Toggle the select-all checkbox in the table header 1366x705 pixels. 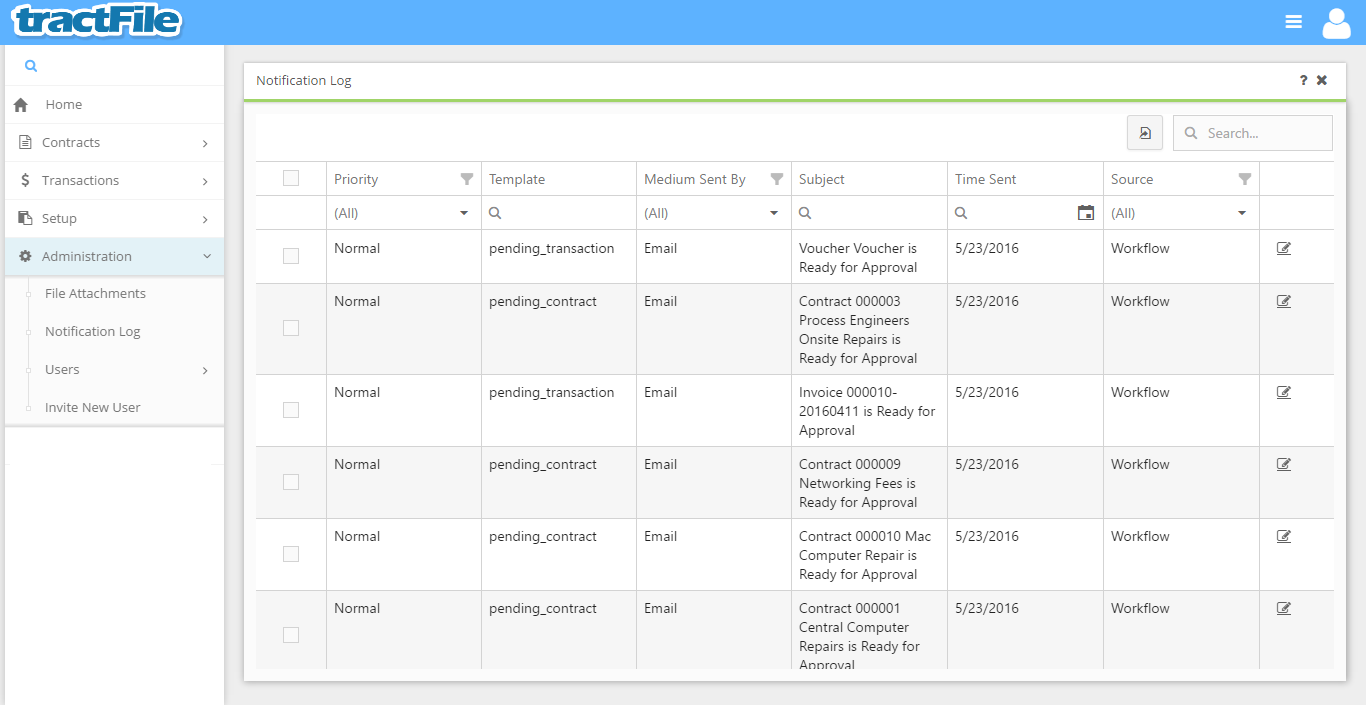pyautogui.click(x=291, y=178)
